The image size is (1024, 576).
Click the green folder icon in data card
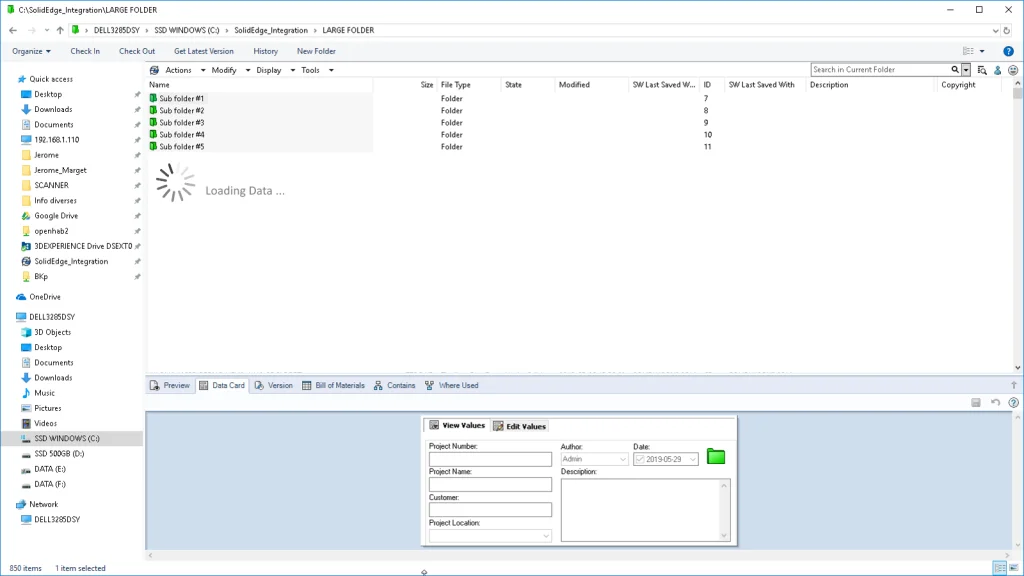click(716, 457)
